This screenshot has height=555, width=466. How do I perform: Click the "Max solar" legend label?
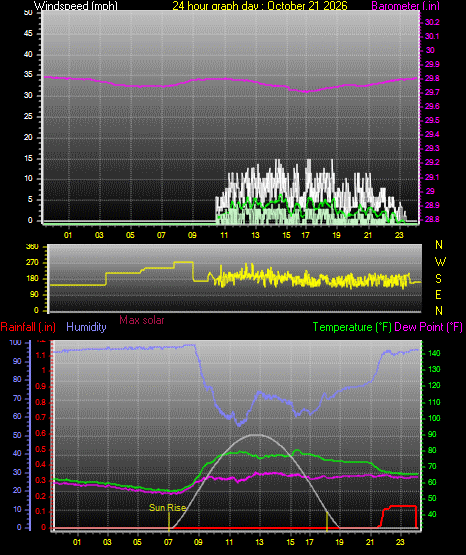point(142,320)
